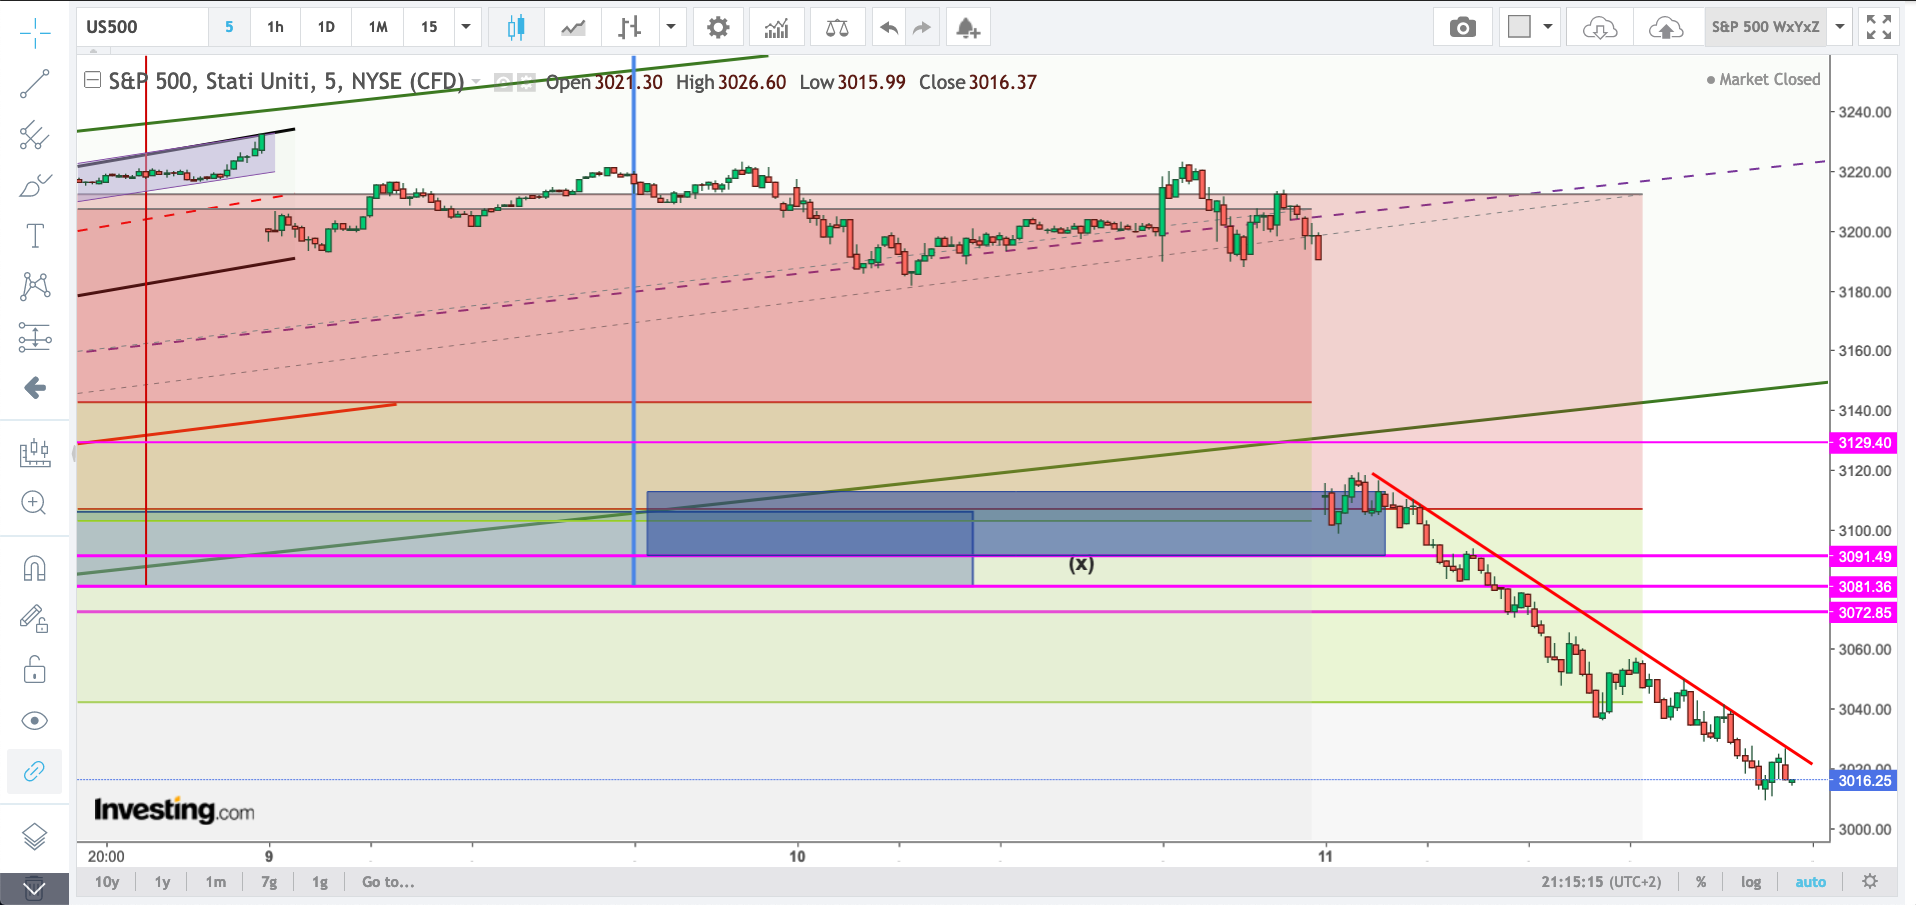The width and height of the screenshot is (1916, 905).
Task: Open the chart style dropdown arrow
Action: pyautogui.click(x=671, y=27)
